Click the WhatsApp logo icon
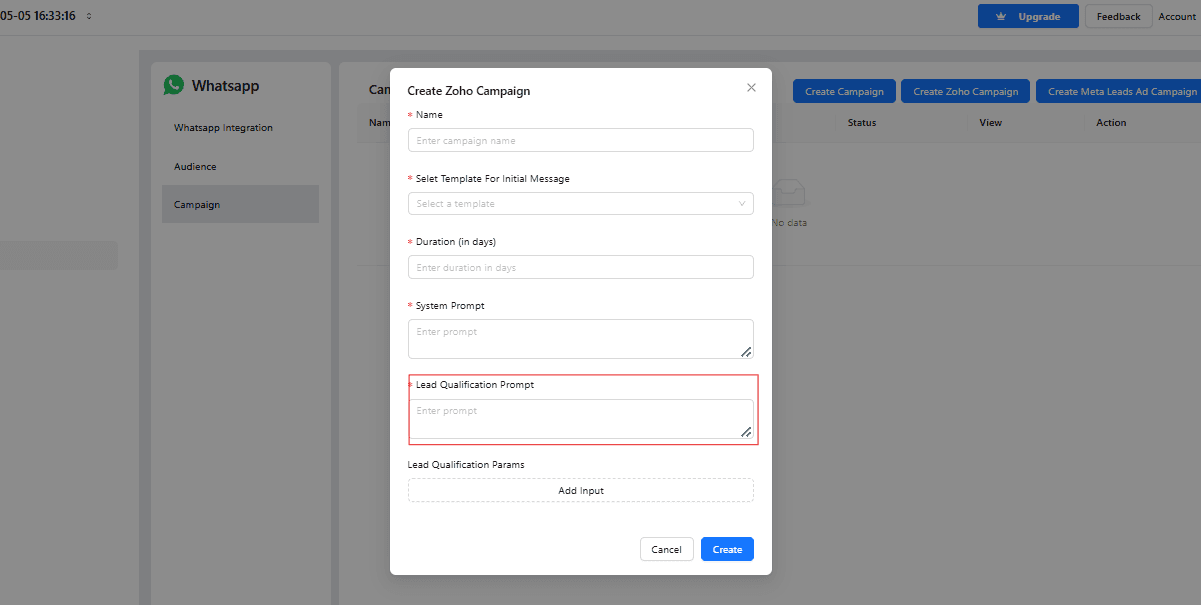This screenshot has width=1201, height=605. pyautogui.click(x=174, y=86)
